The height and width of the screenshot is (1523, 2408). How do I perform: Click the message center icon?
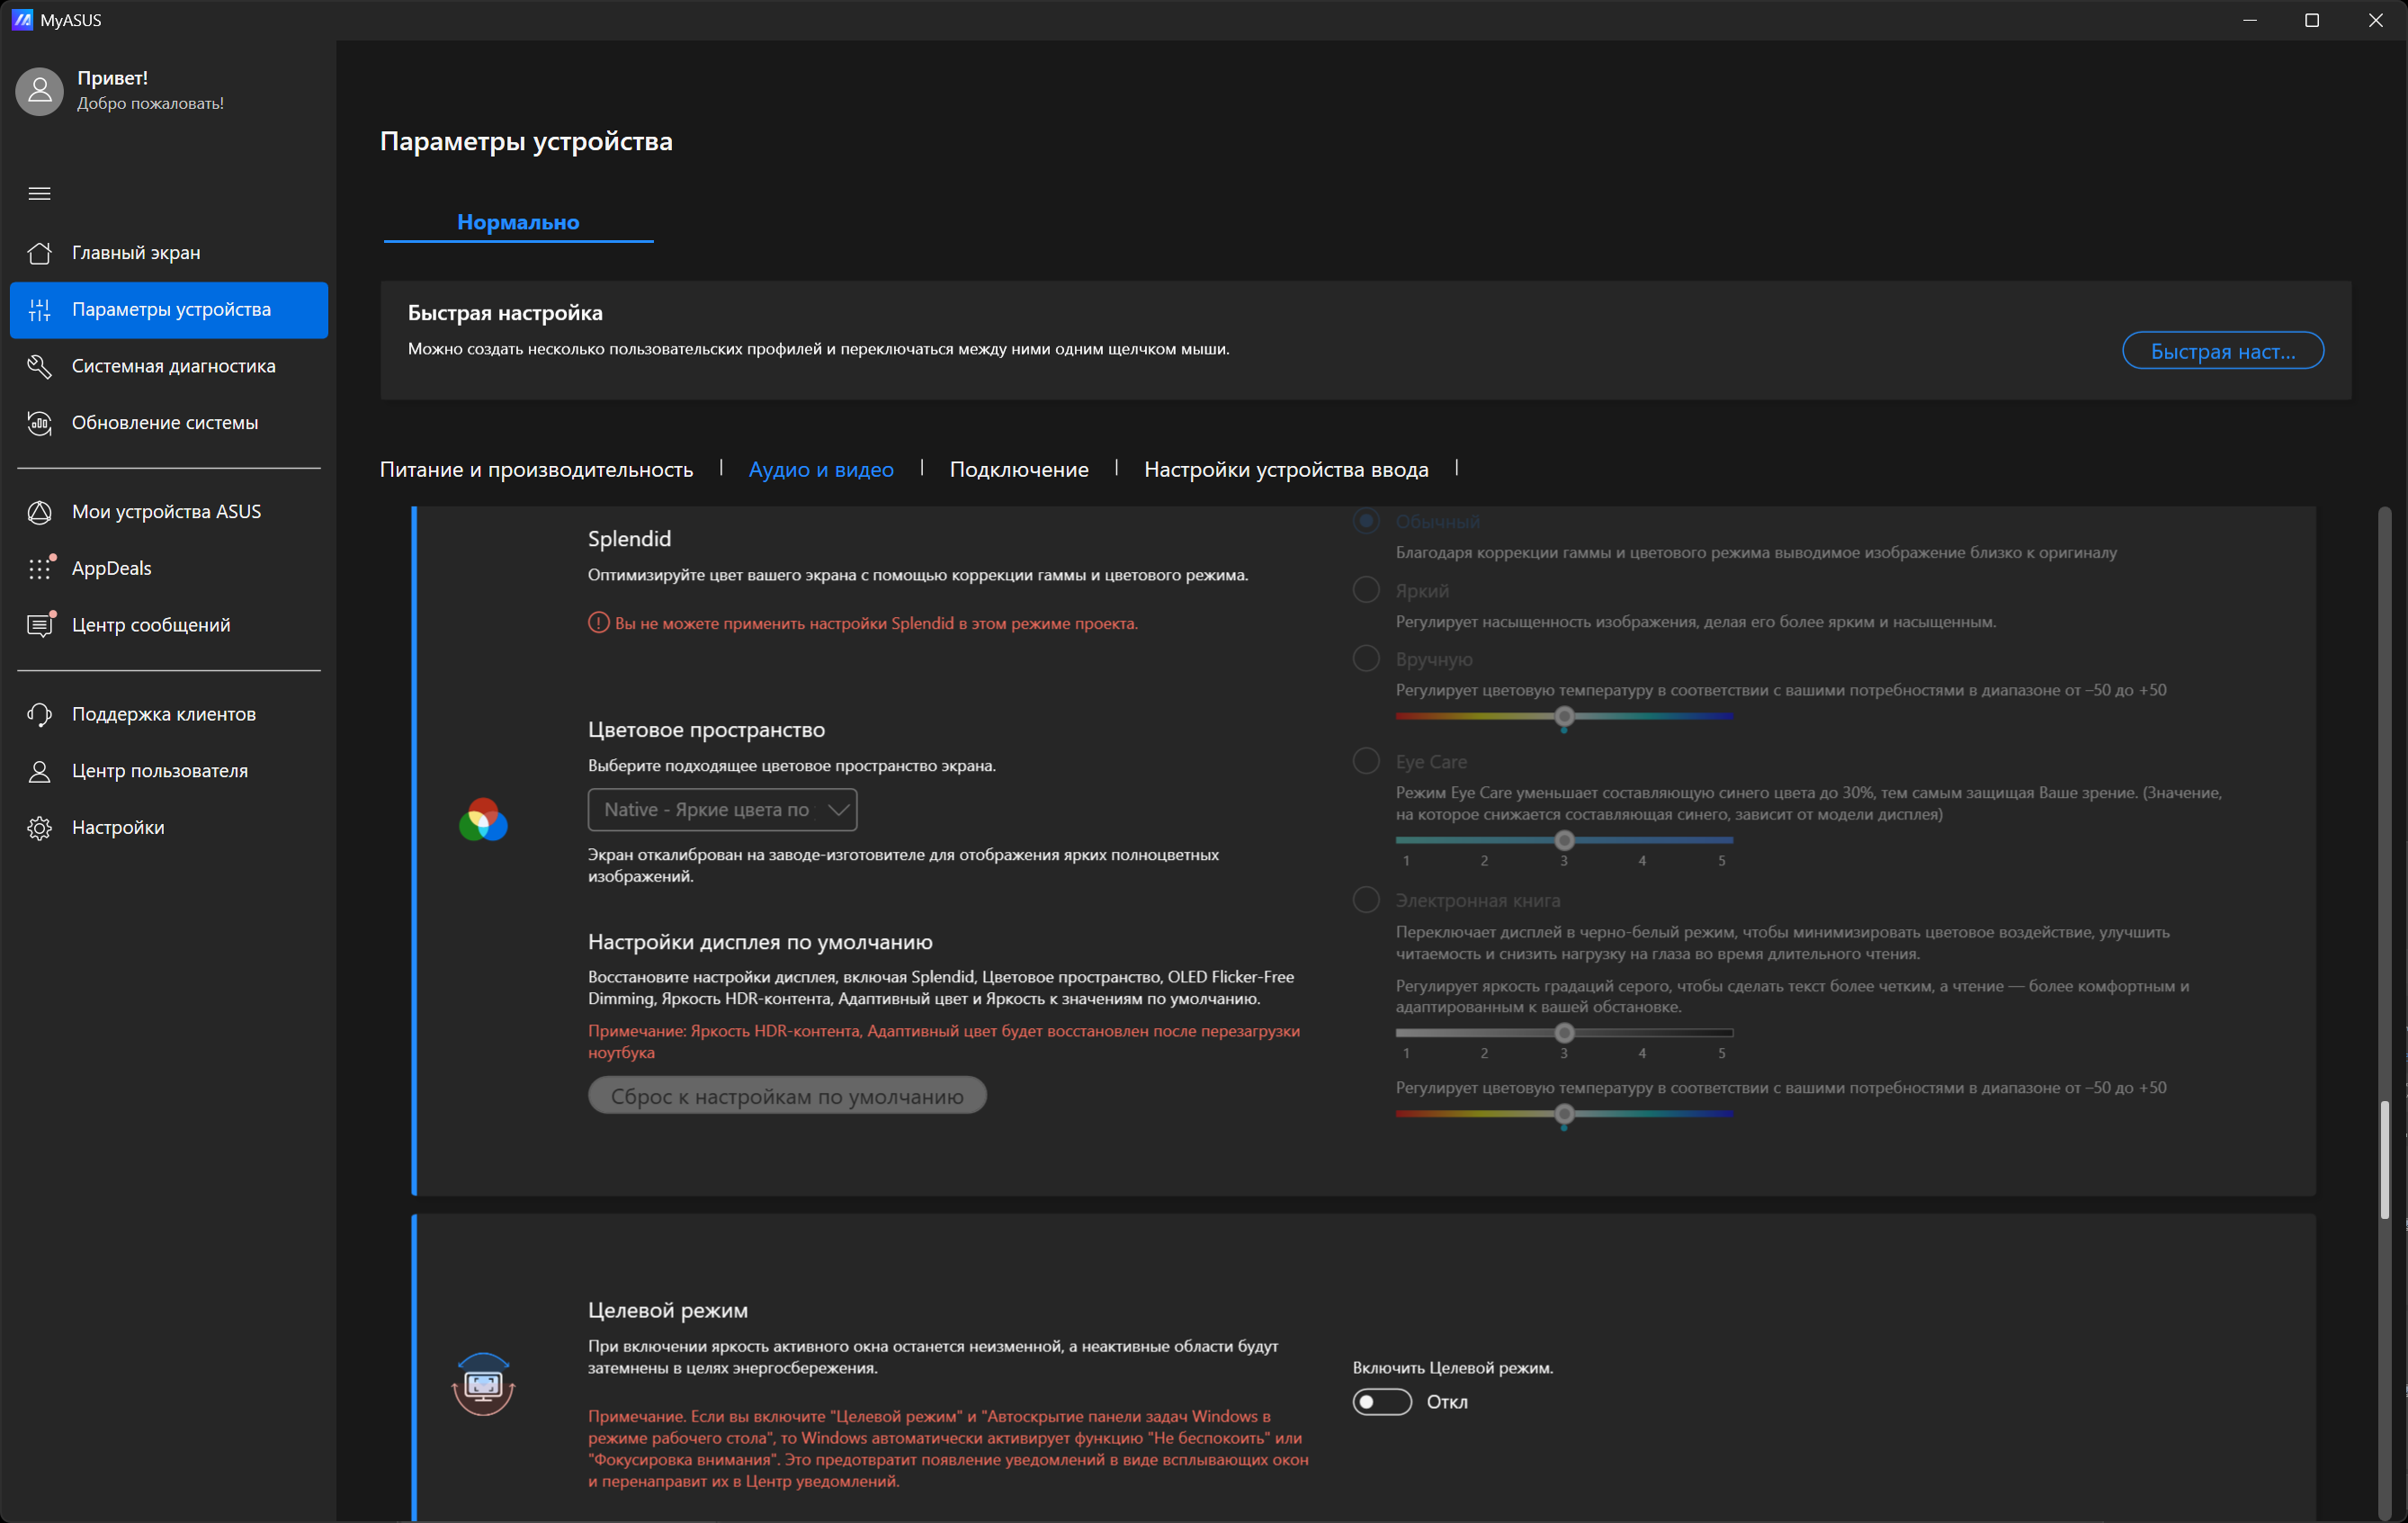click(x=39, y=625)
